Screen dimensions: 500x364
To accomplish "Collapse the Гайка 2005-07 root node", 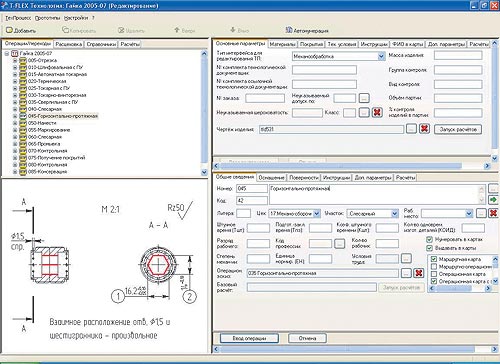I will pyautogui.click(x=7, y=53).
